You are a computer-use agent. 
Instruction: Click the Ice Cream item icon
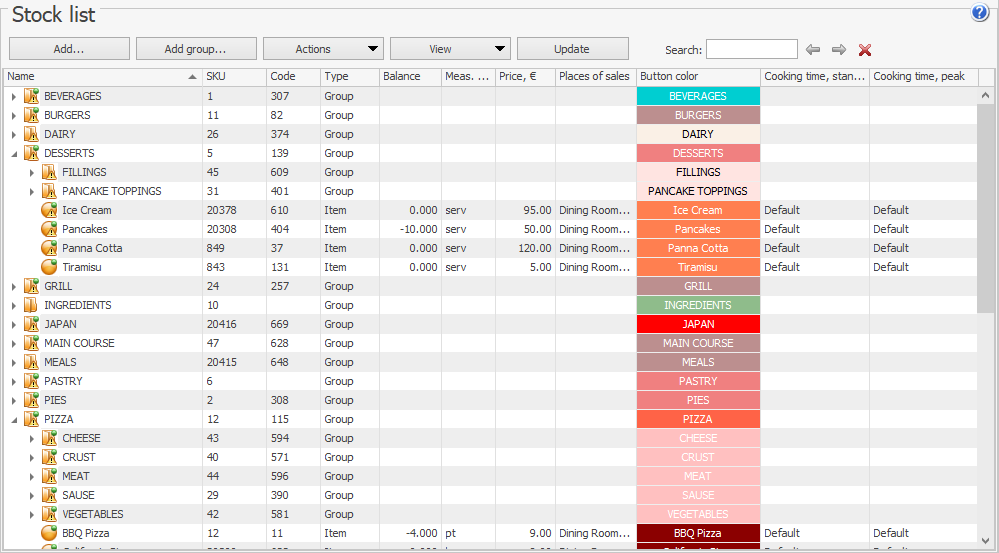click(x=49, y=210)
